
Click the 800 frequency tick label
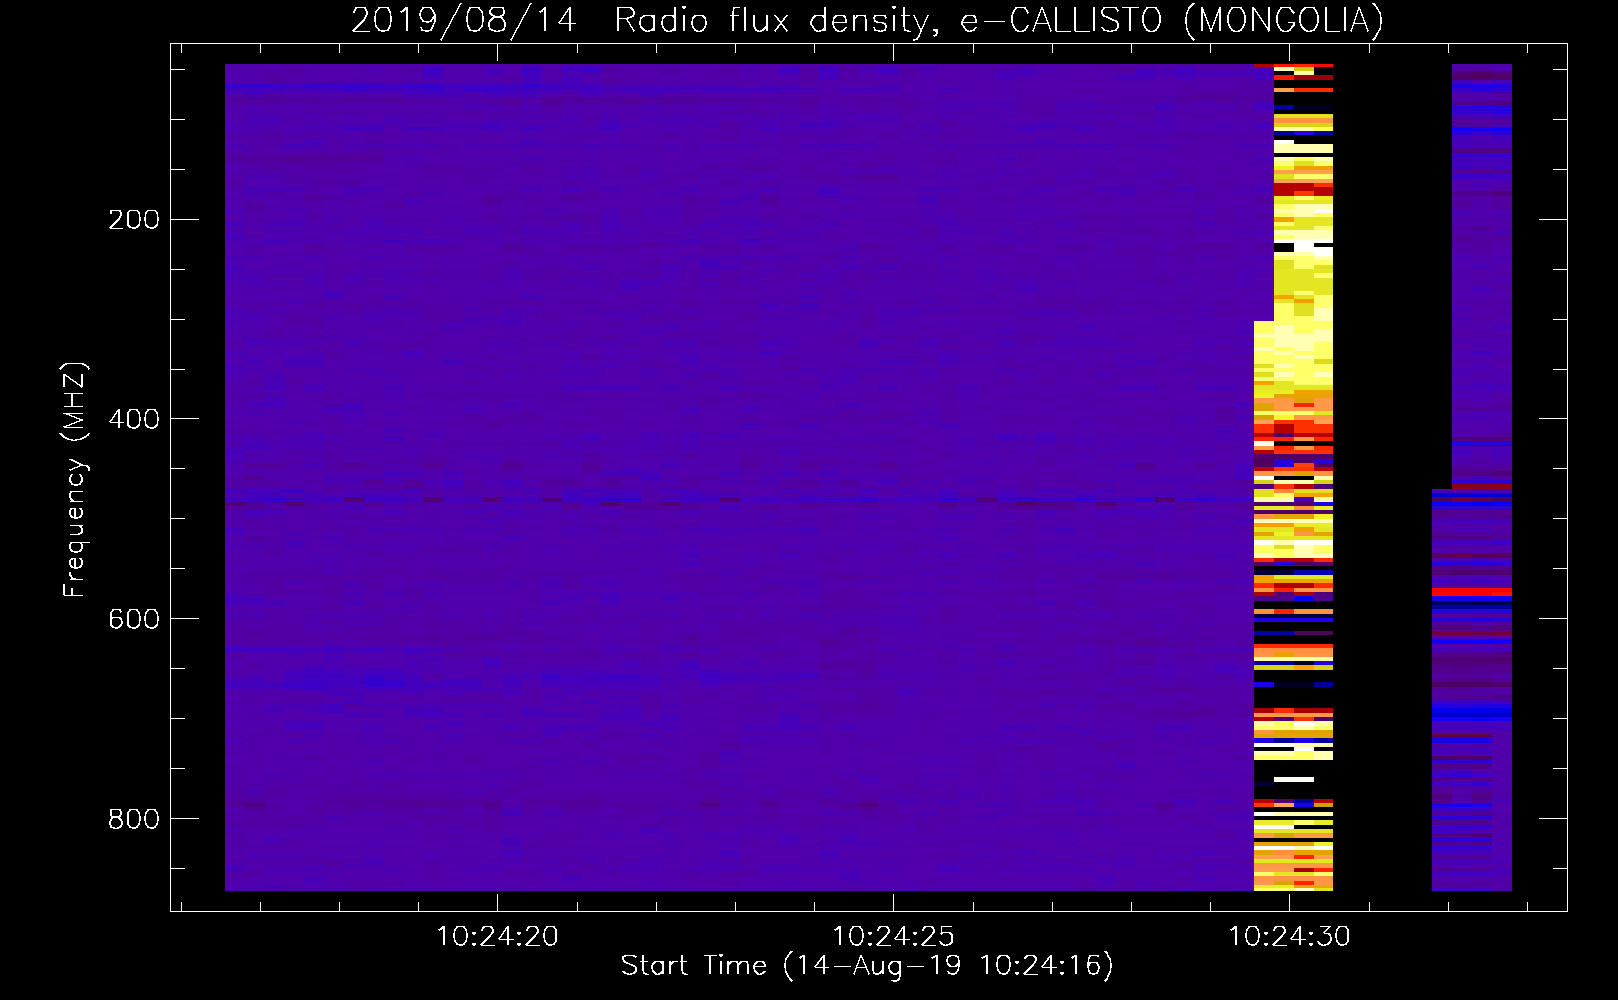(134, 819)
